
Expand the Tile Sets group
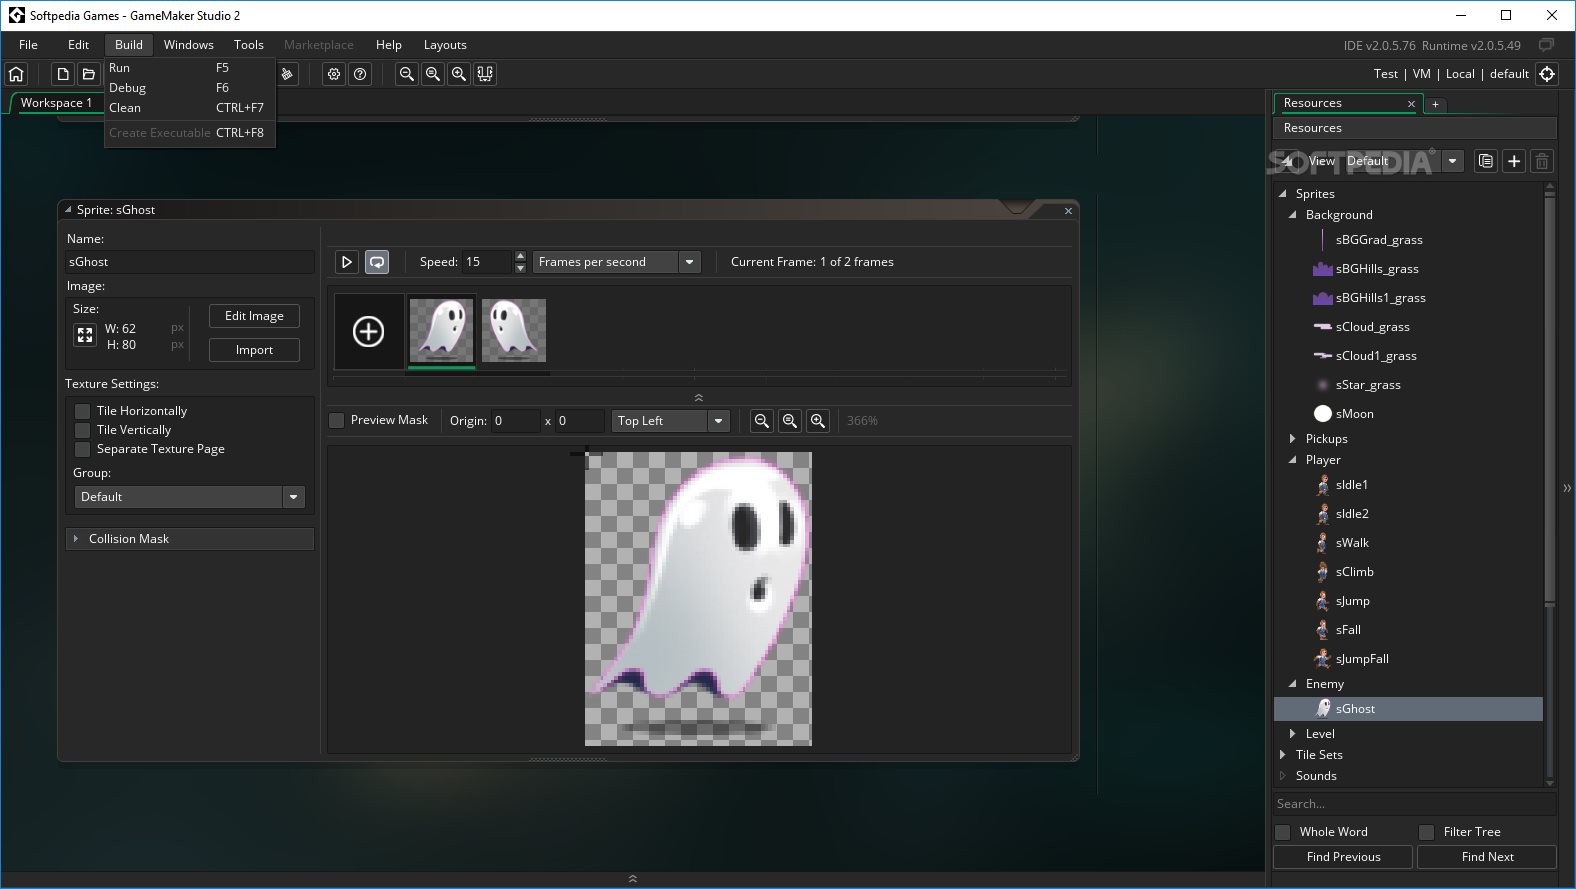point(1283,755)
